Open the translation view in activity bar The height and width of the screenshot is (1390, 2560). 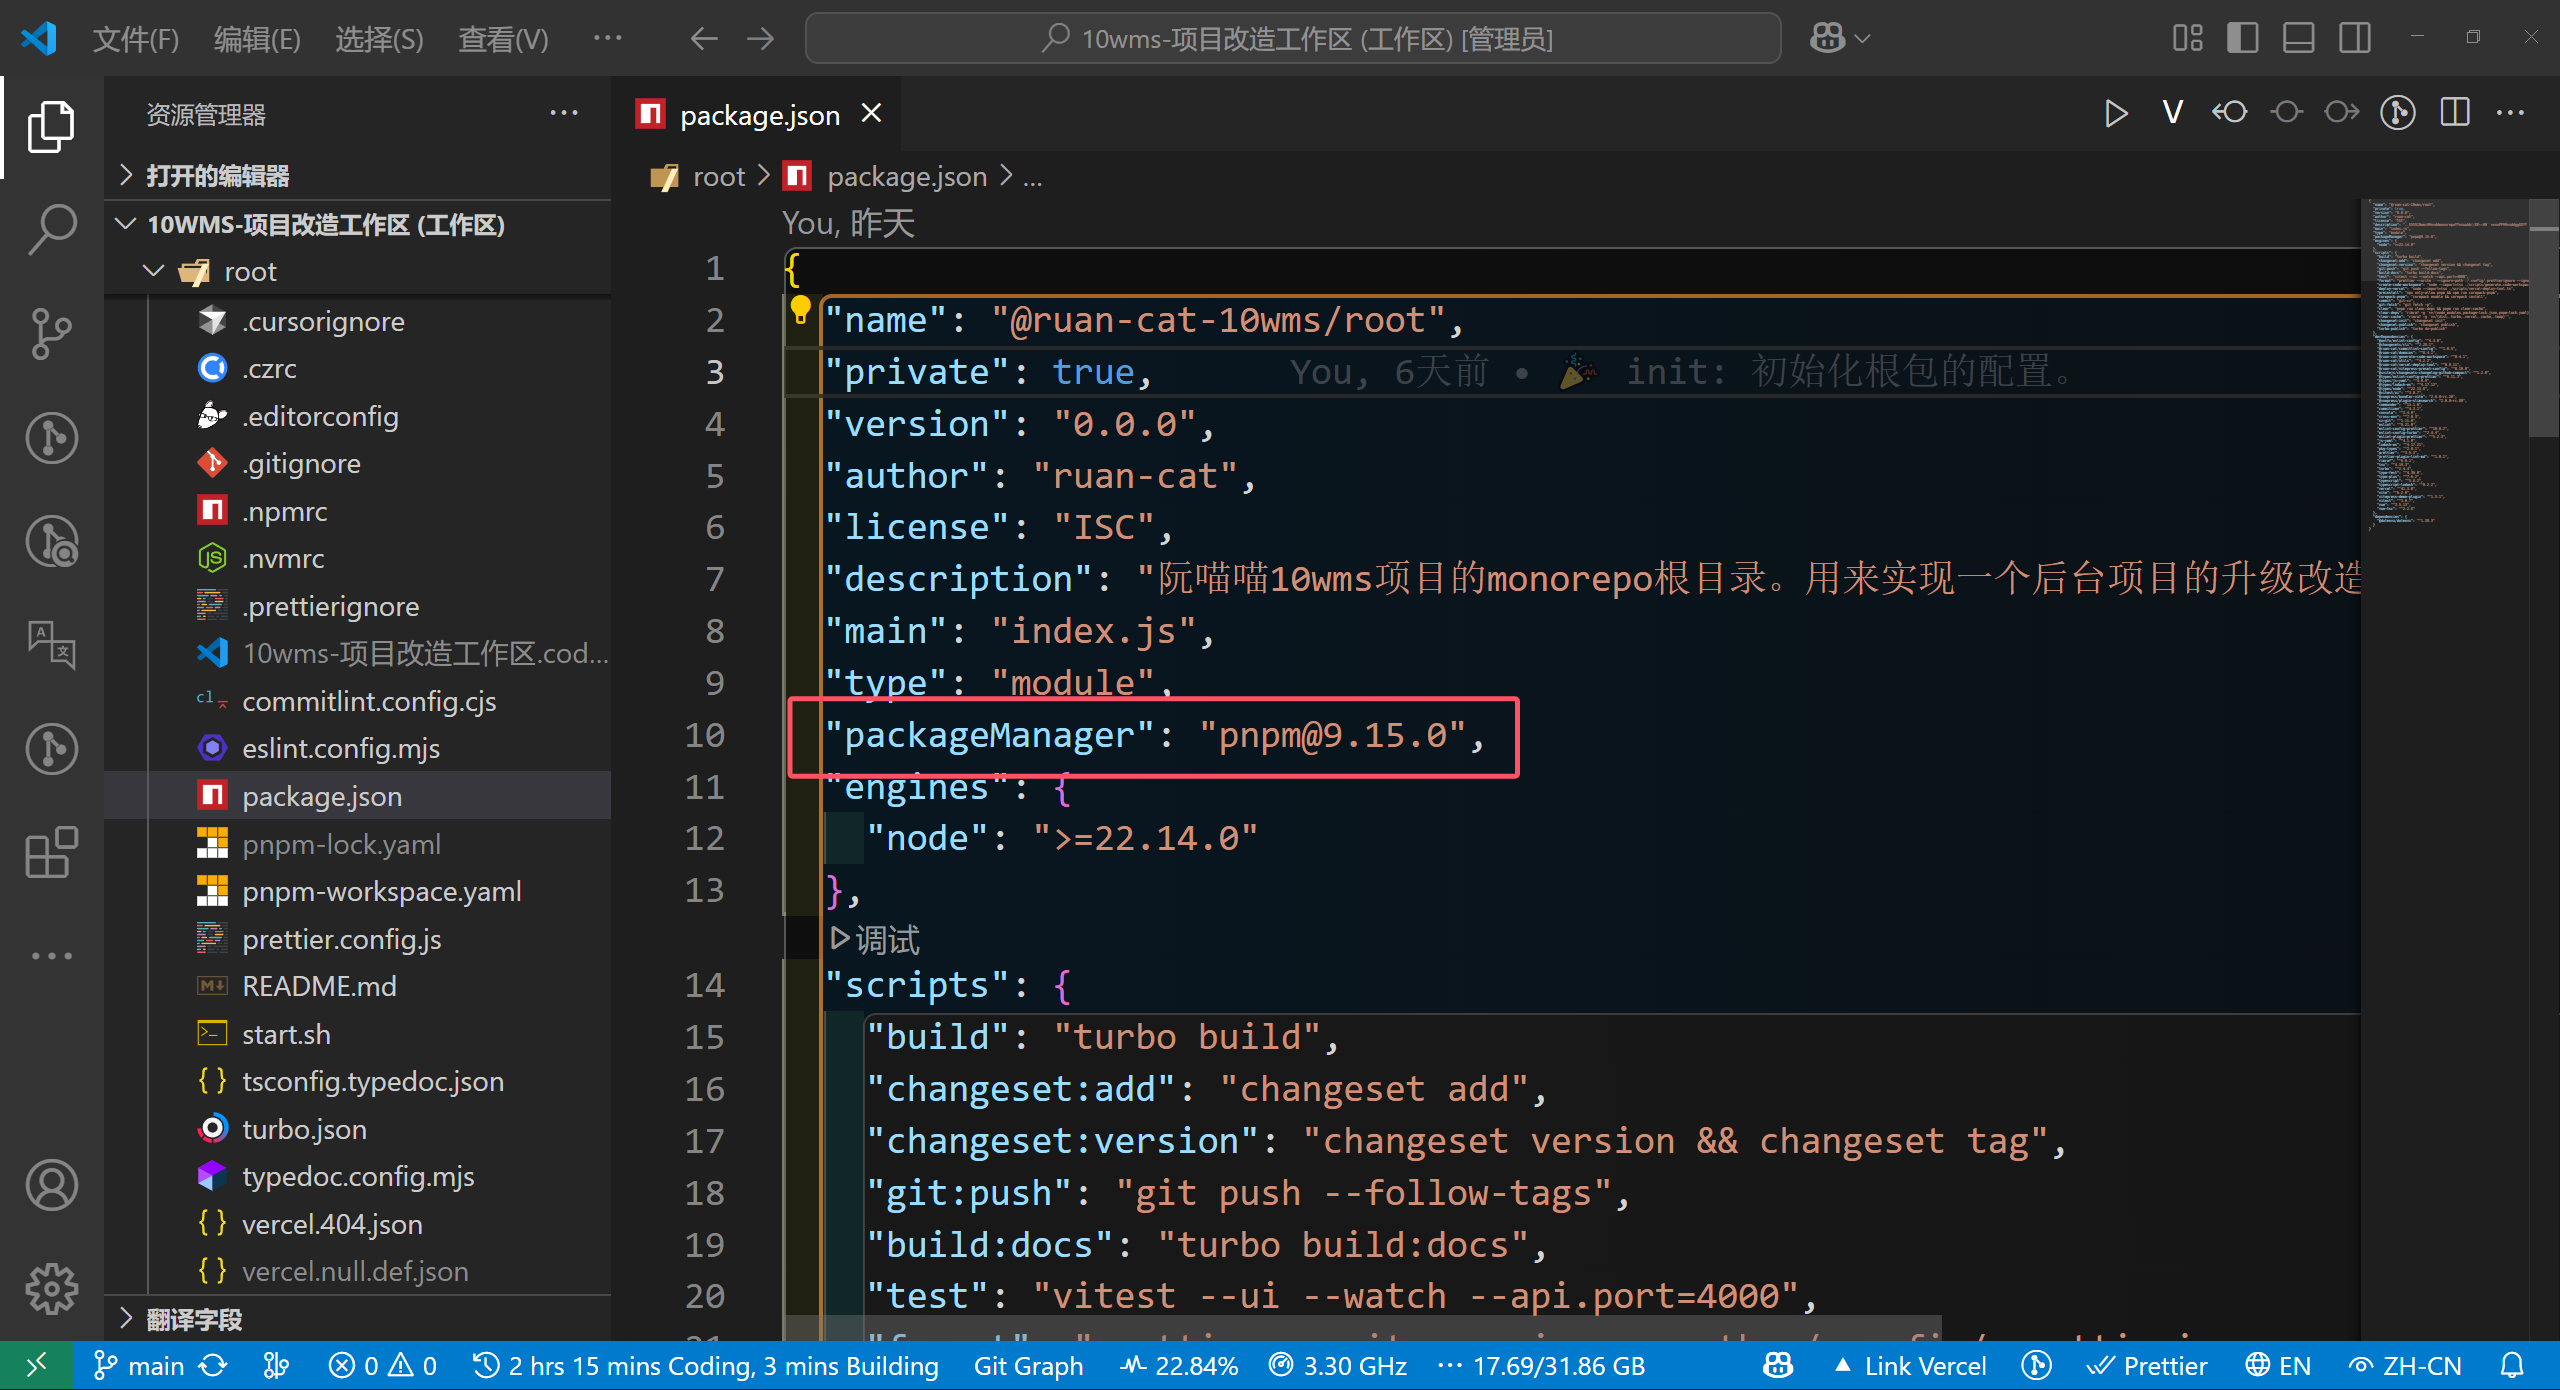coord(51,645)
